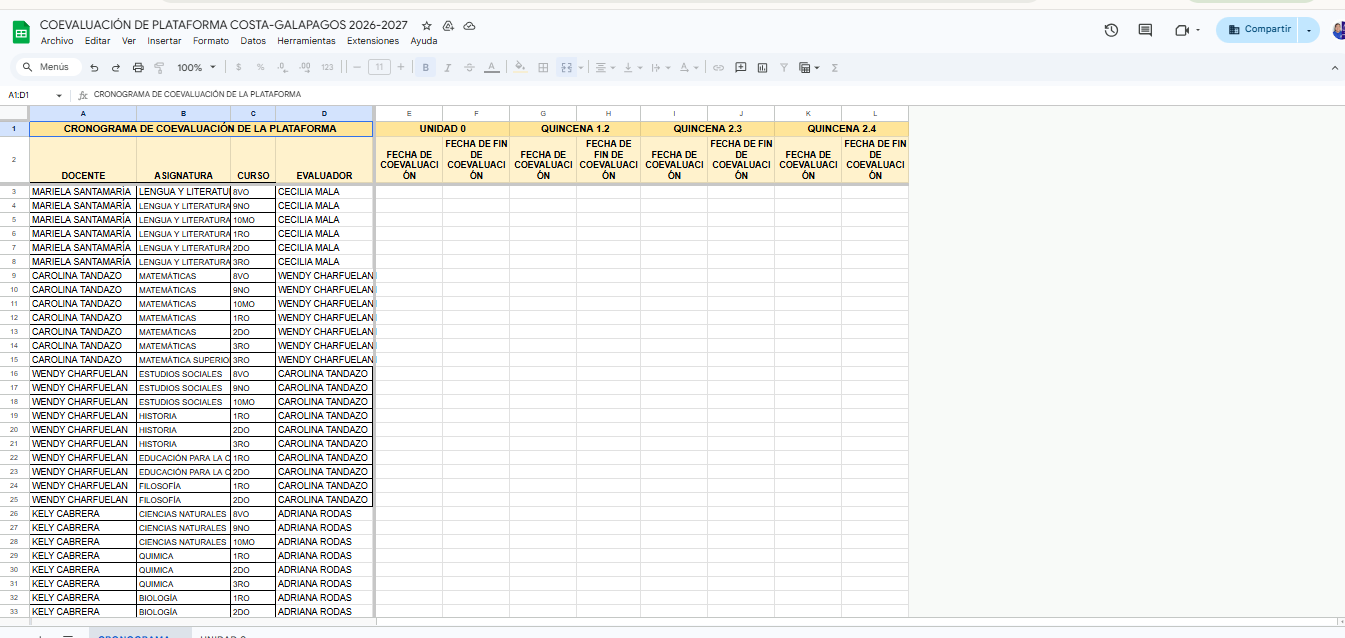
Task: Toggle strikethrough formatting
Action: click(x=469, y=68)
